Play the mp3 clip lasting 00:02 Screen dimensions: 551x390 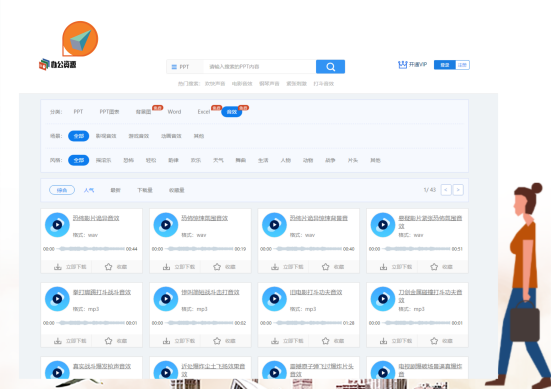tap(166, 299)
